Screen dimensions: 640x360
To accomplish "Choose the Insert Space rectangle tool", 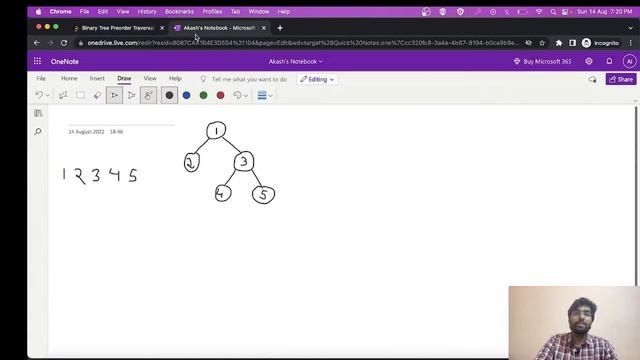I will coord(80,96).
